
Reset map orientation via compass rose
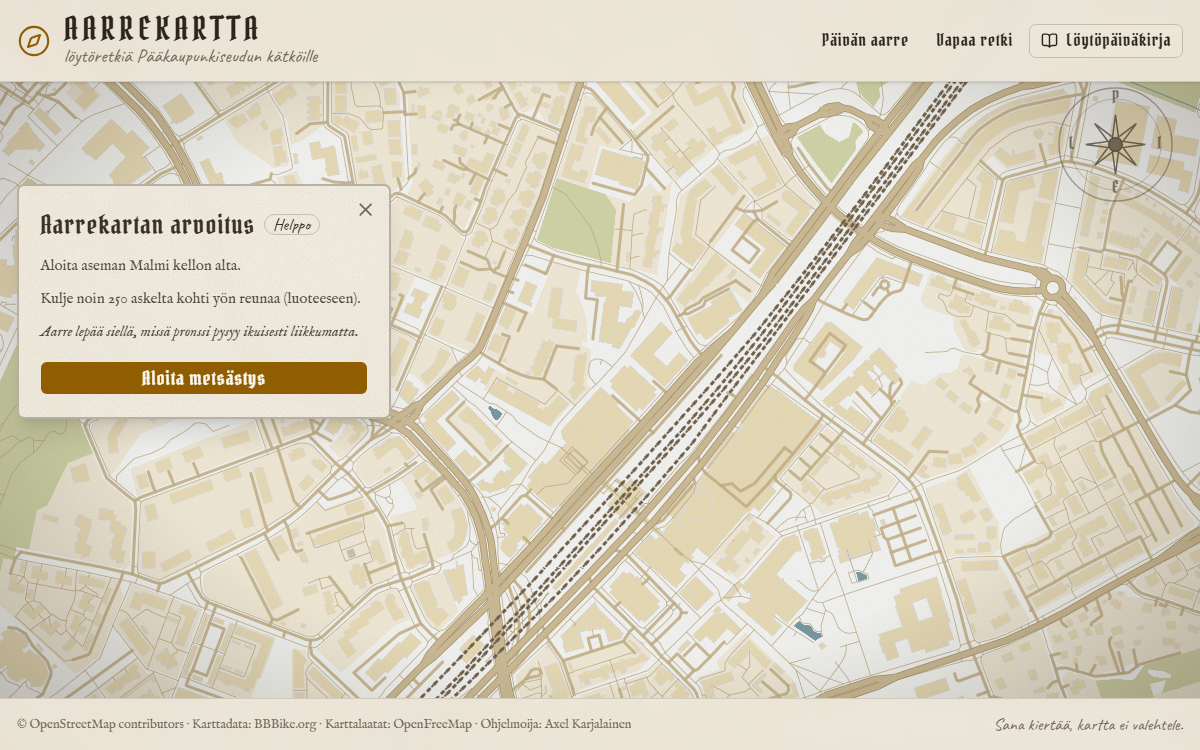[1115, 143]
